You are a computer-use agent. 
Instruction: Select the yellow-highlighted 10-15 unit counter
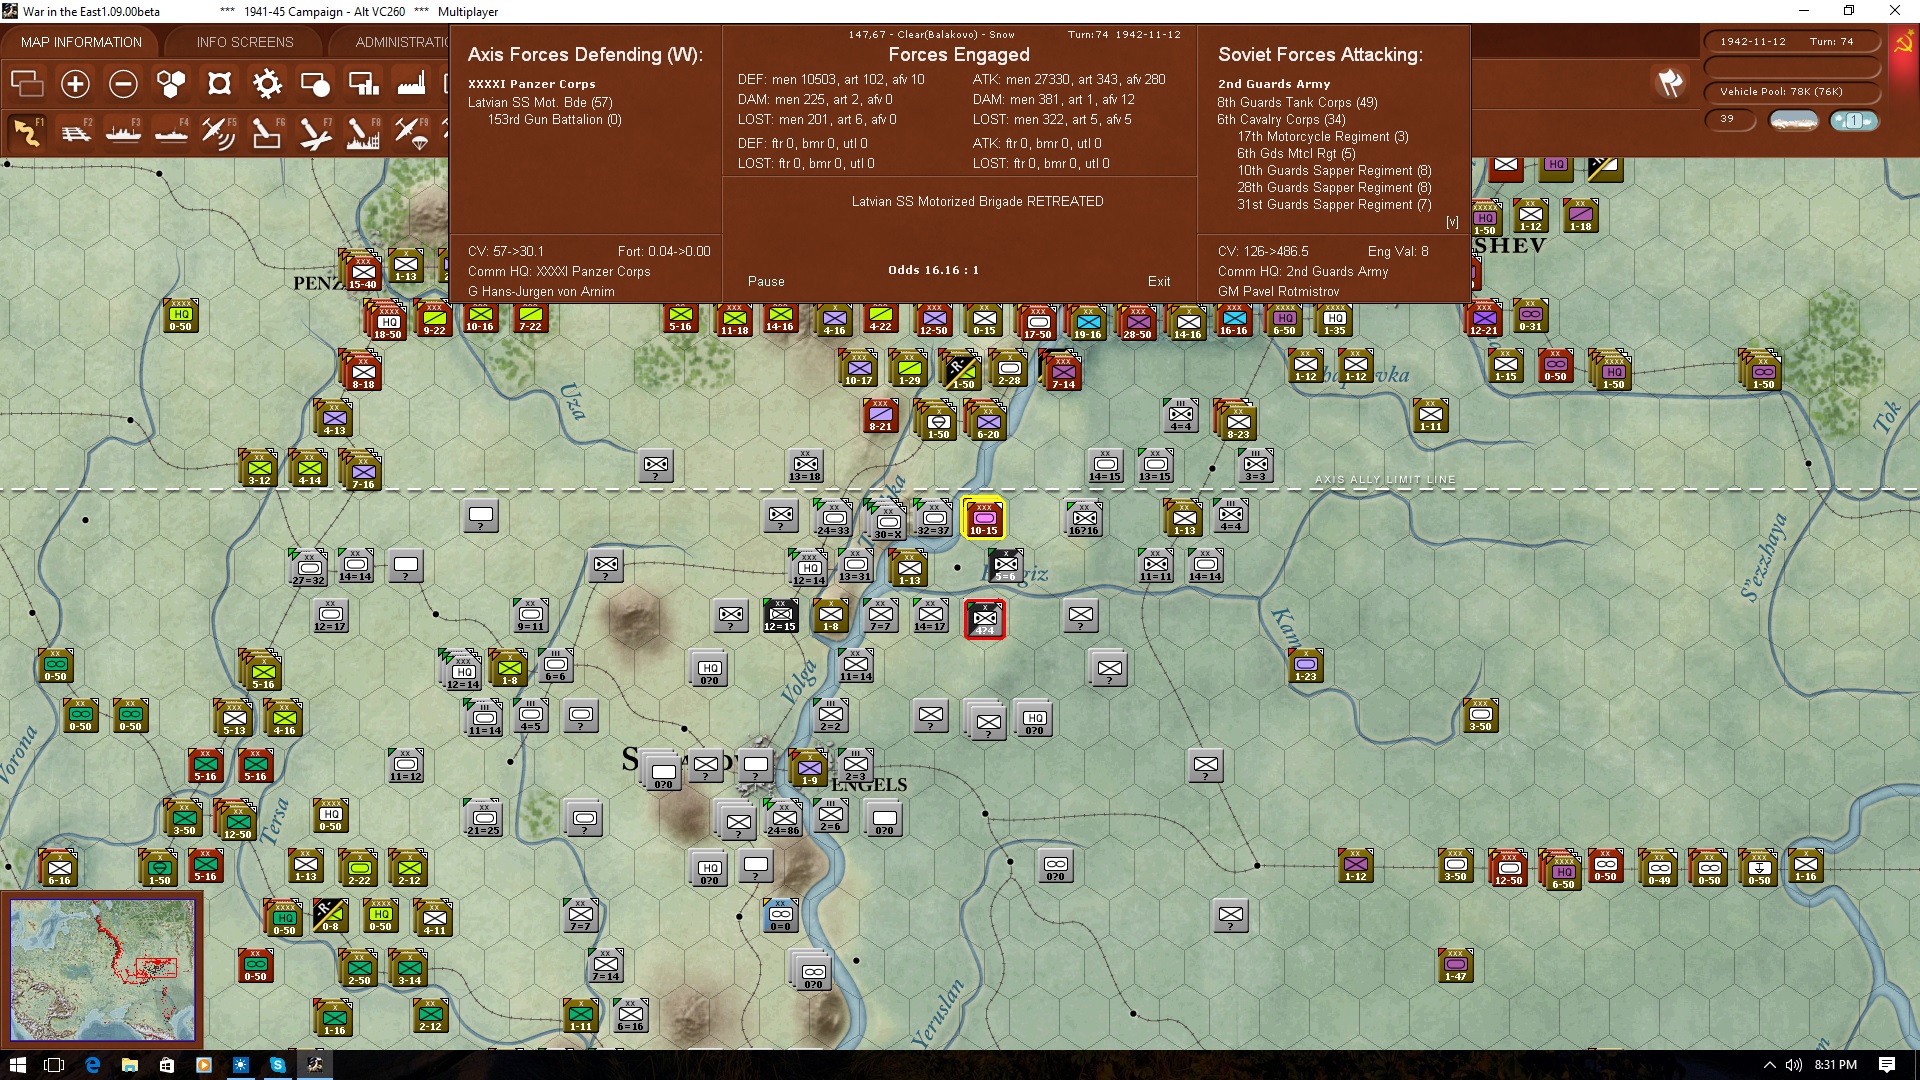pyautogui.click(x=984, y=518)
